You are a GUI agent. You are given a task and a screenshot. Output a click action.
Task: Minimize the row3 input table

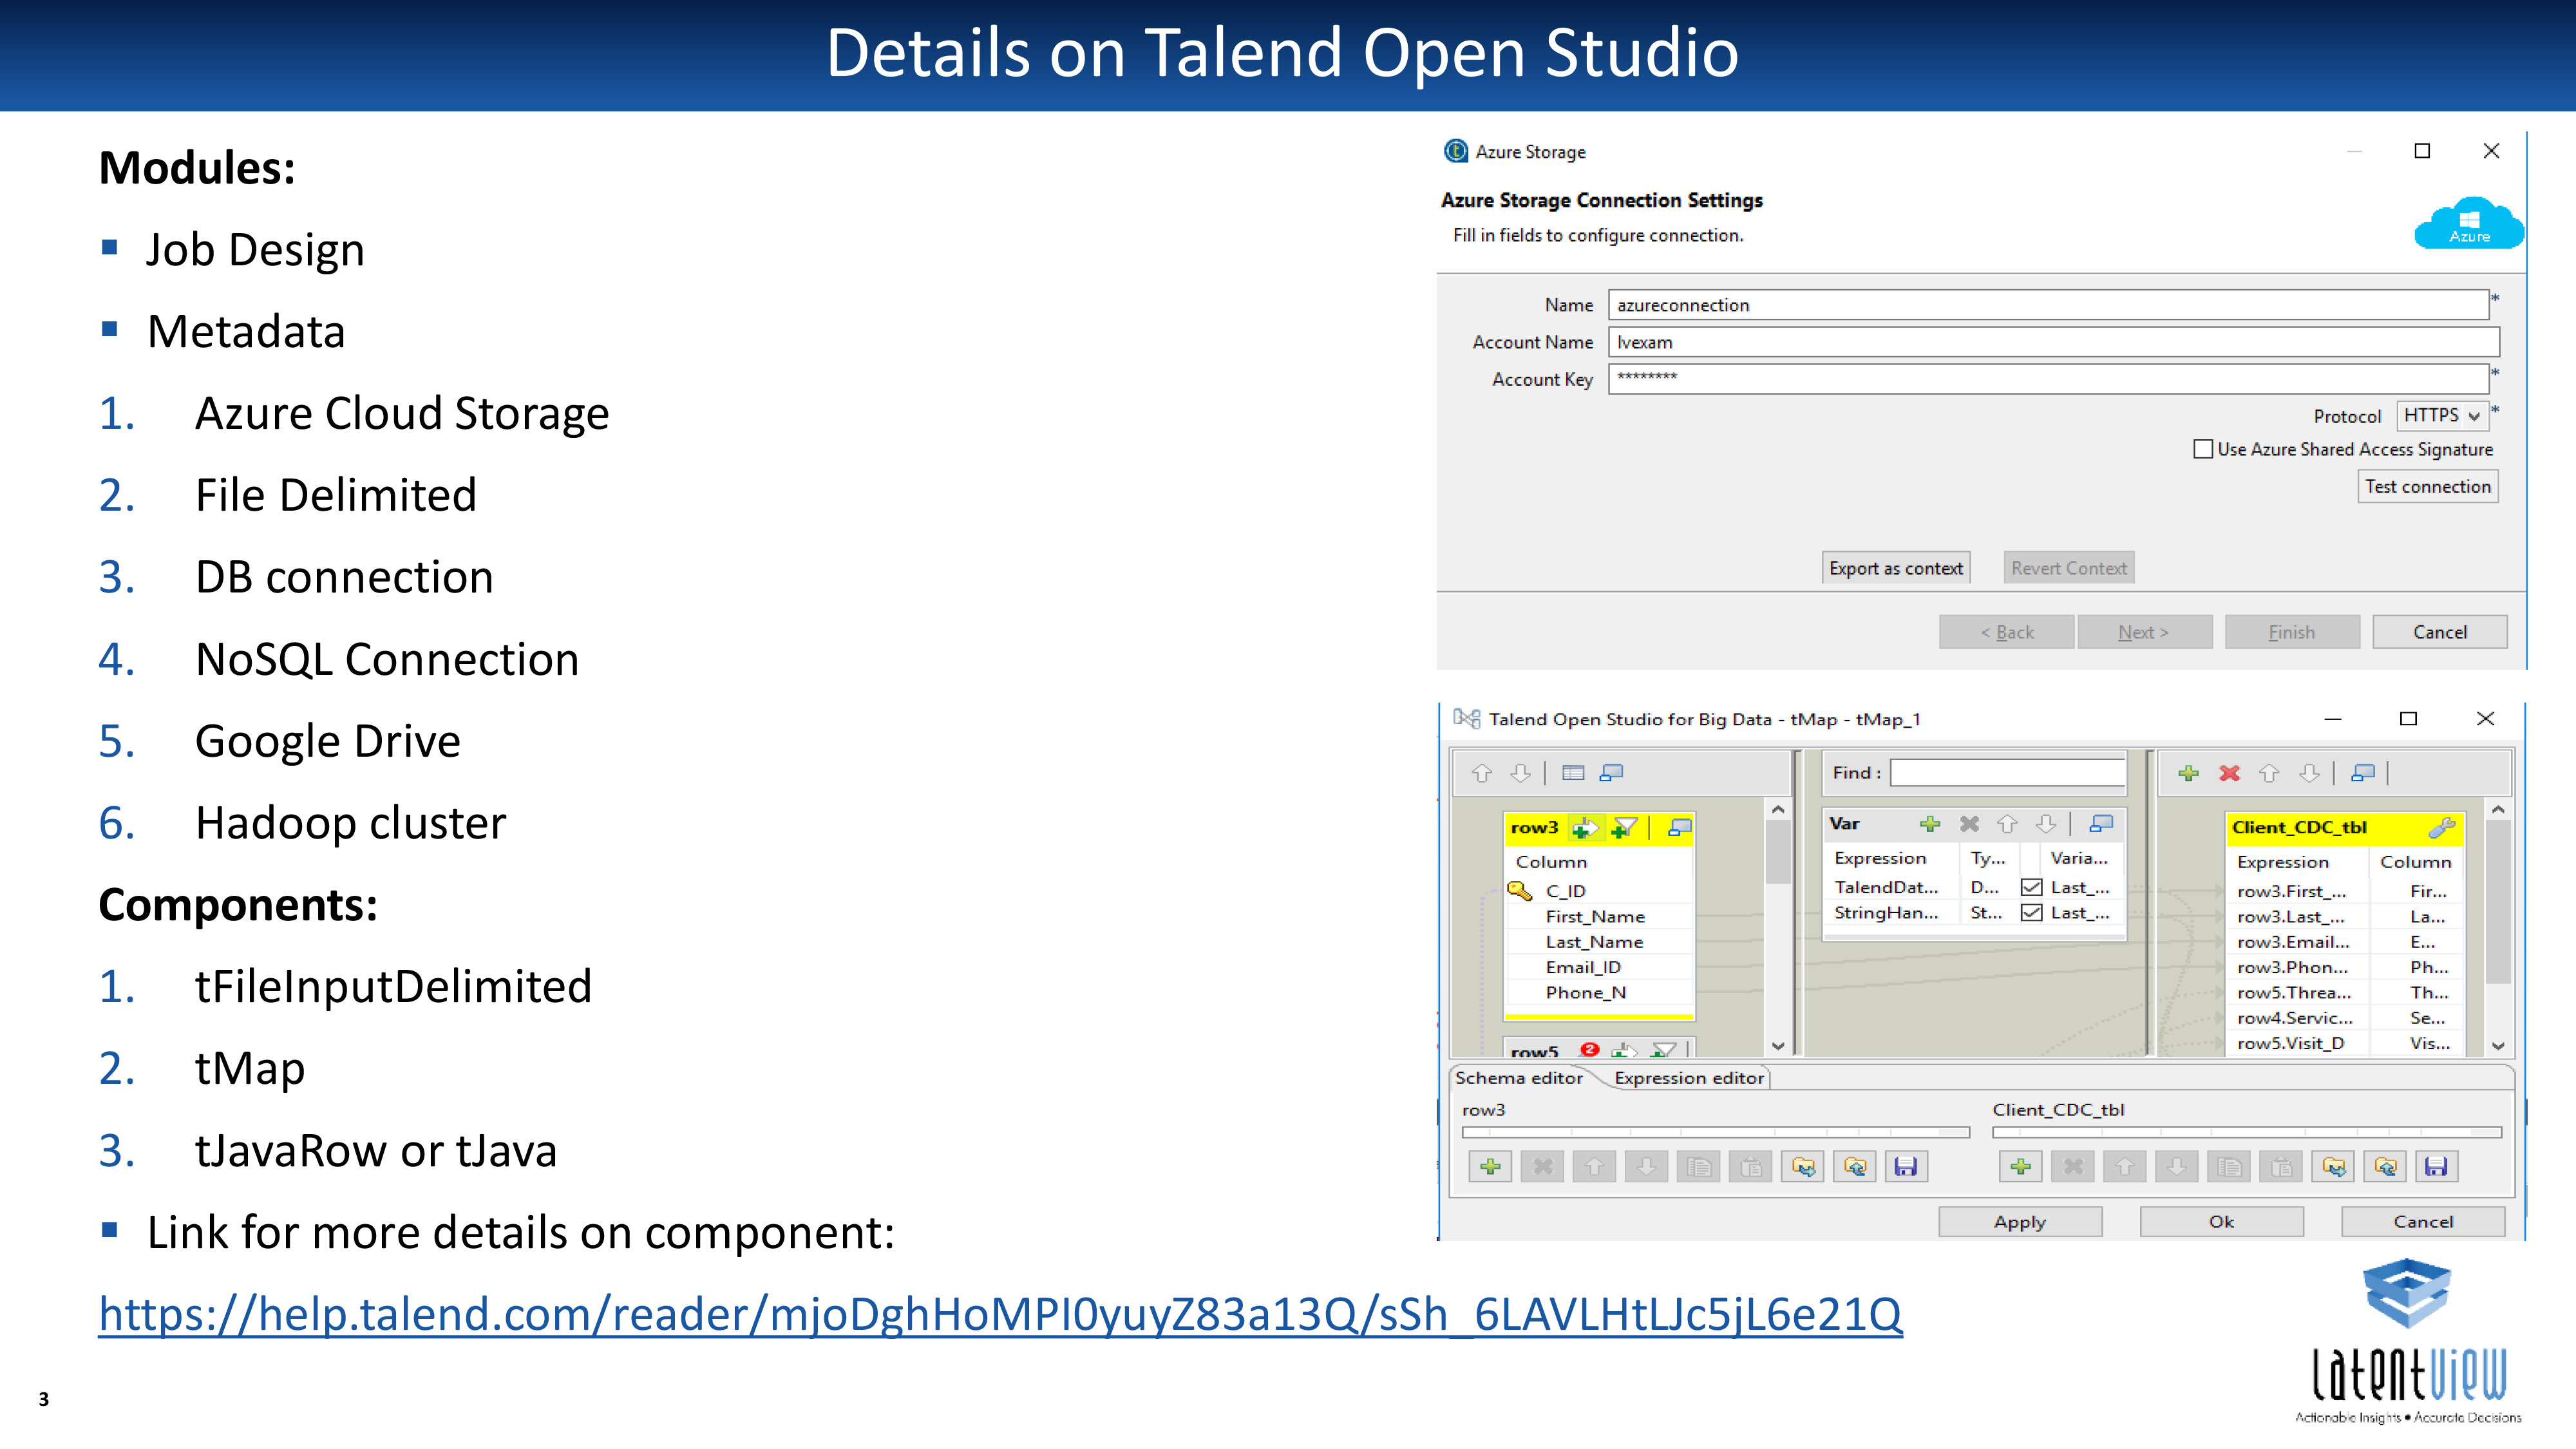[1680, 827]
